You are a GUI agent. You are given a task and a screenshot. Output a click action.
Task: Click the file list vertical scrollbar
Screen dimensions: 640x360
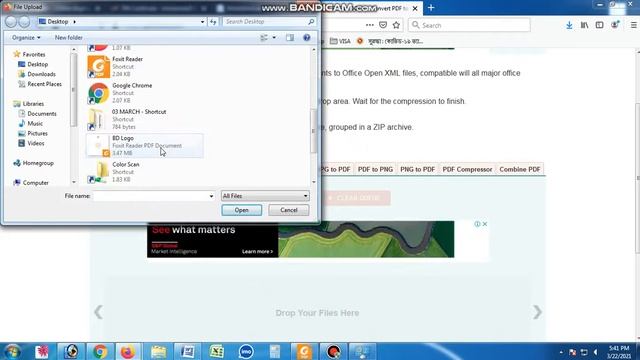point(313,131)
